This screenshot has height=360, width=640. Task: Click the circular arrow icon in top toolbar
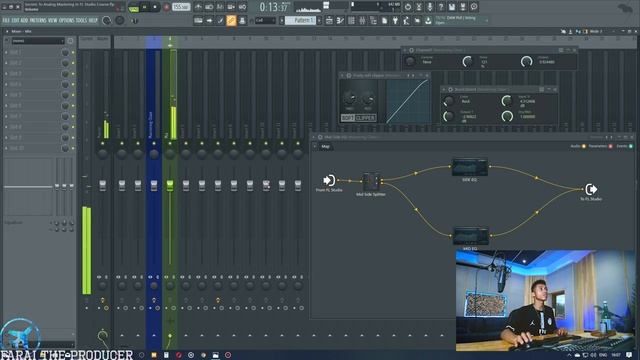pos(408,7)
